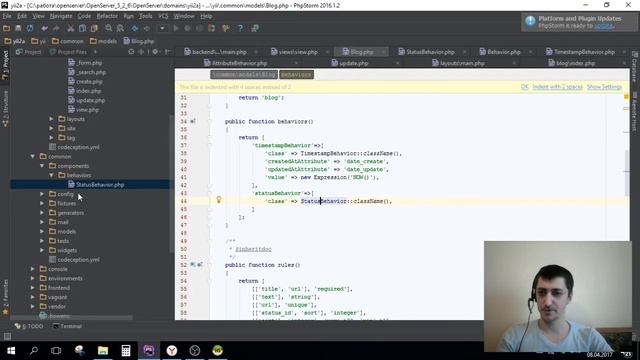
Task: Click the Copy toolbar icon
Action: pyautogui.click(x=82, y=28)
